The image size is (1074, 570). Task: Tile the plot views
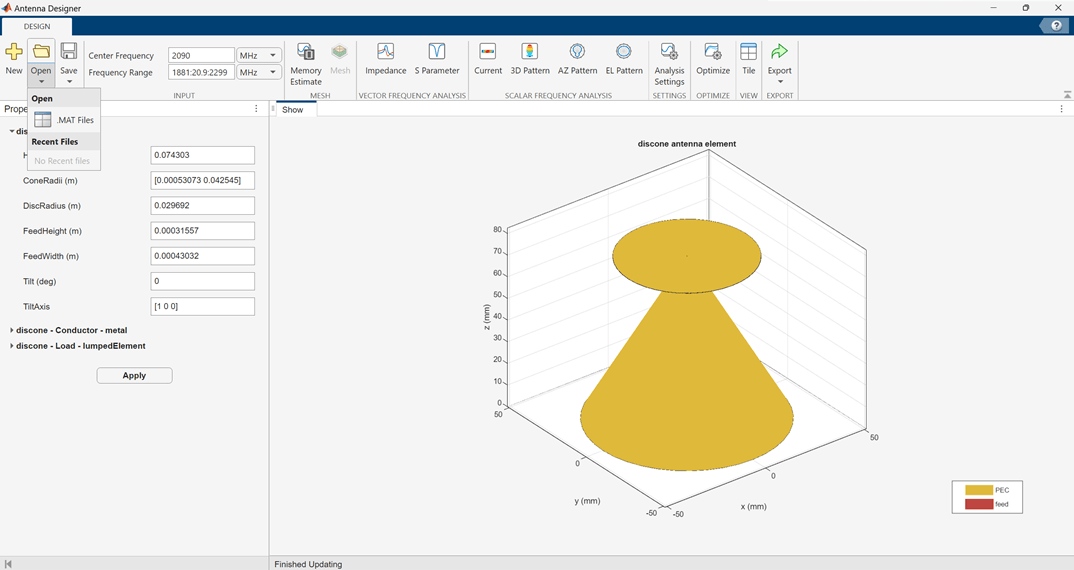pyautogui.click(x=748, y=58)
